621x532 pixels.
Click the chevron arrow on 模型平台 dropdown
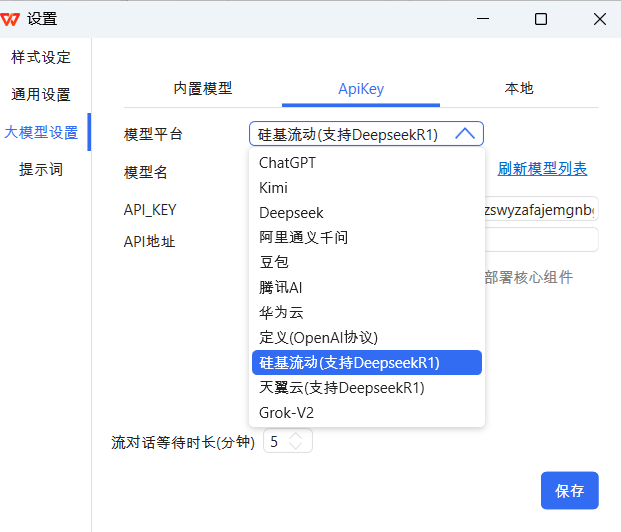point(465,133)
